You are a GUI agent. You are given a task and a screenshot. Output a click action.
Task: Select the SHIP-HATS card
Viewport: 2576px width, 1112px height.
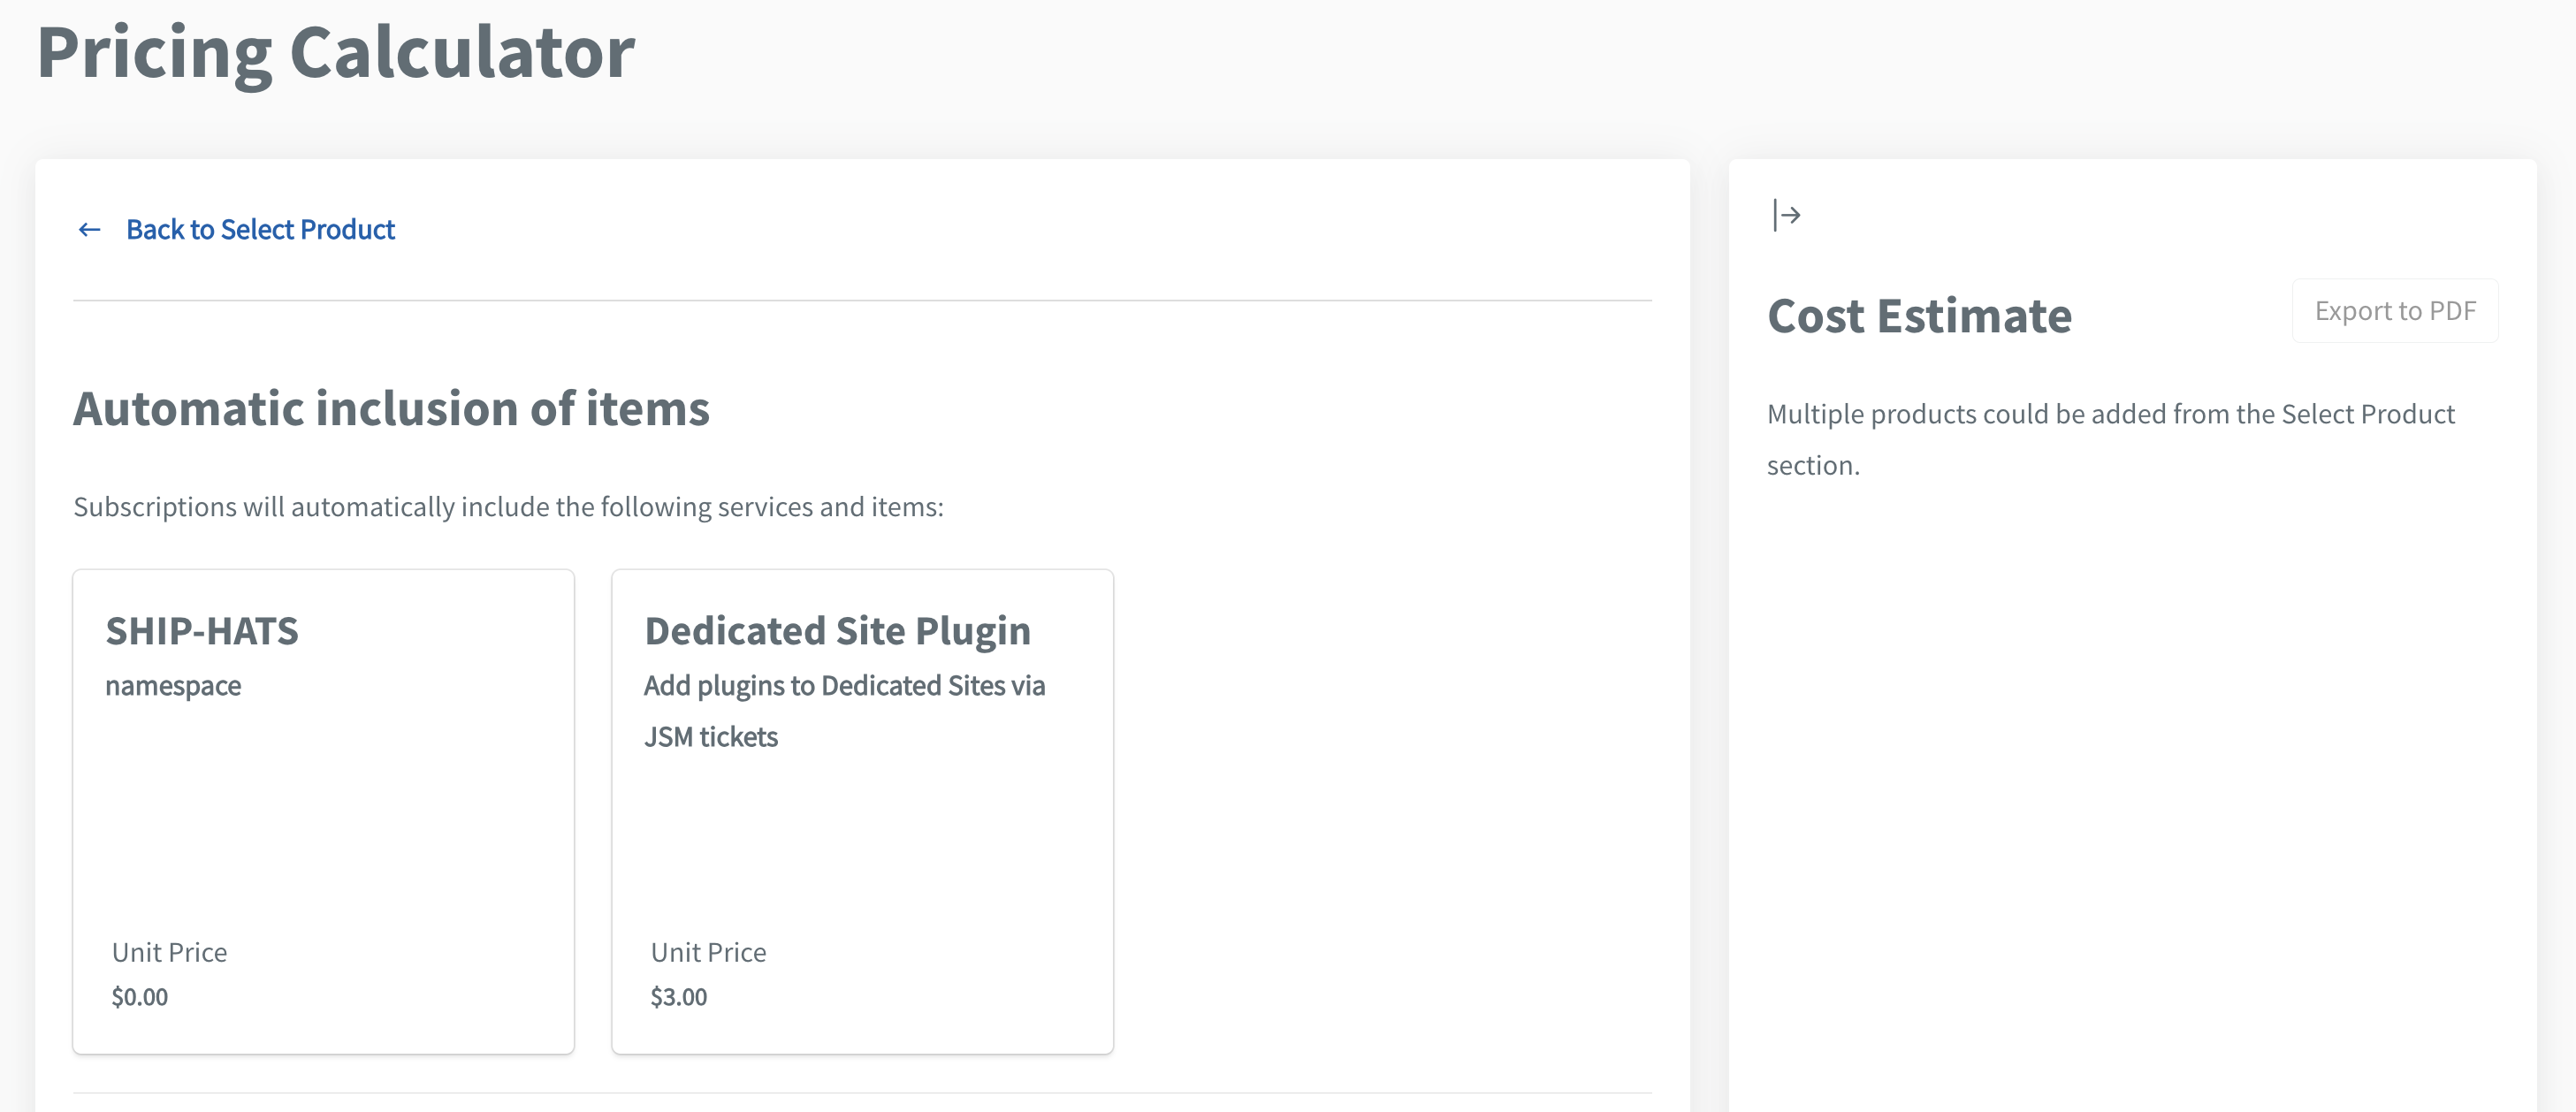click(324, 811)
